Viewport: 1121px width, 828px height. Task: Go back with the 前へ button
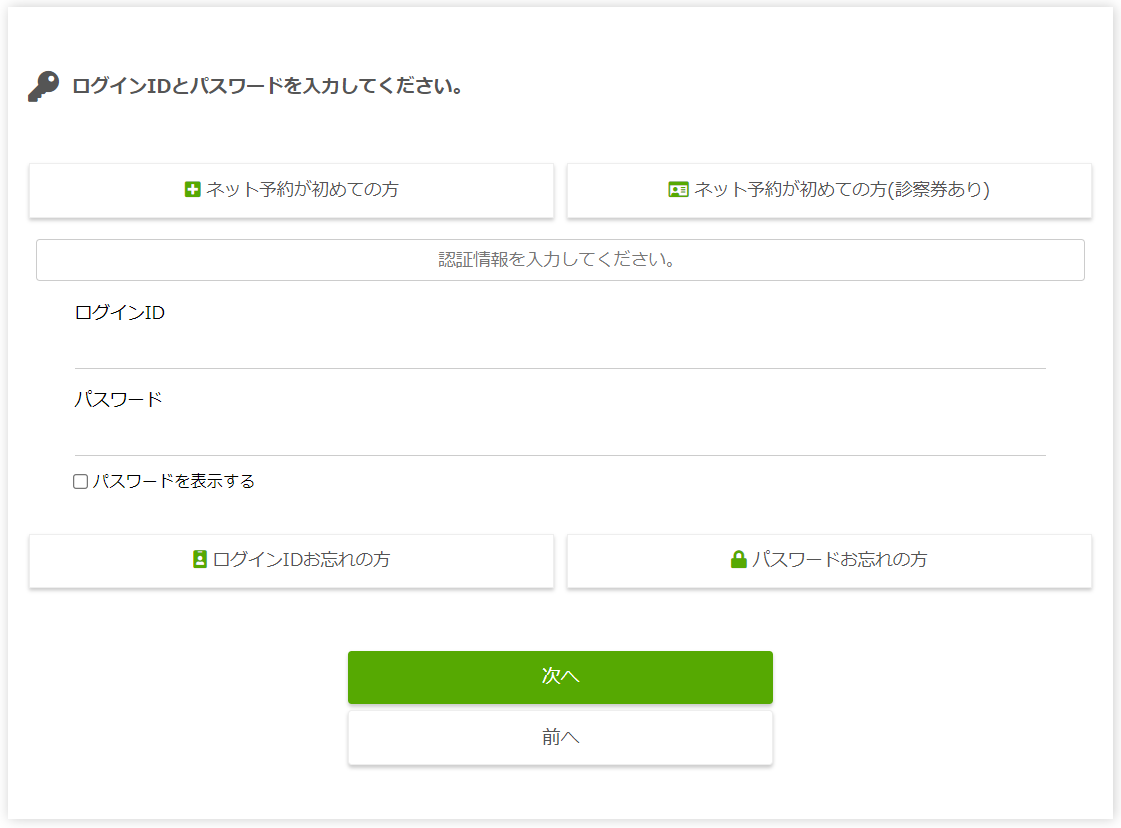tap(560, 738)
